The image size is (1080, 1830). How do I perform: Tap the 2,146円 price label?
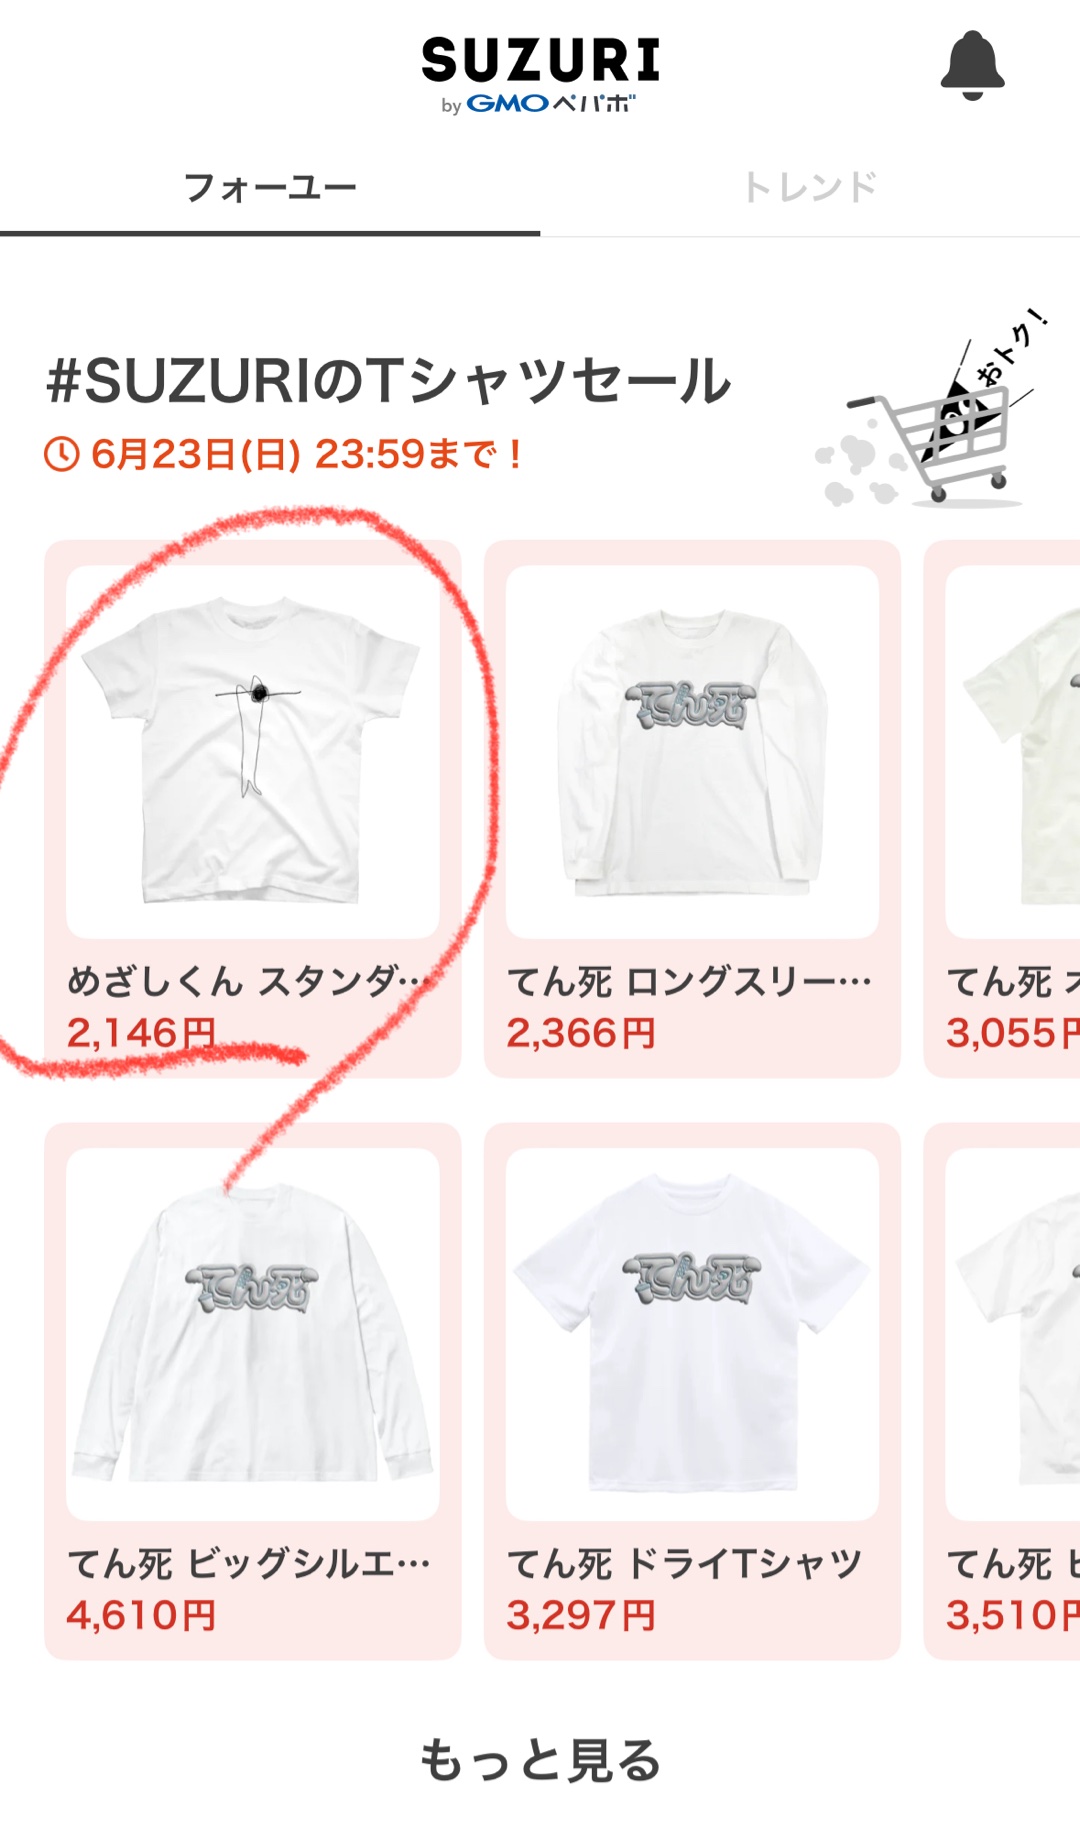pos(141,1033)
